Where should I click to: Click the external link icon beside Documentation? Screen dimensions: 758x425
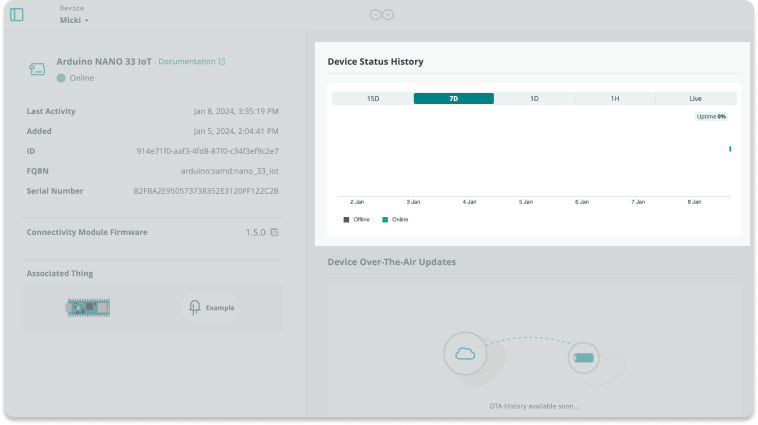222,61
